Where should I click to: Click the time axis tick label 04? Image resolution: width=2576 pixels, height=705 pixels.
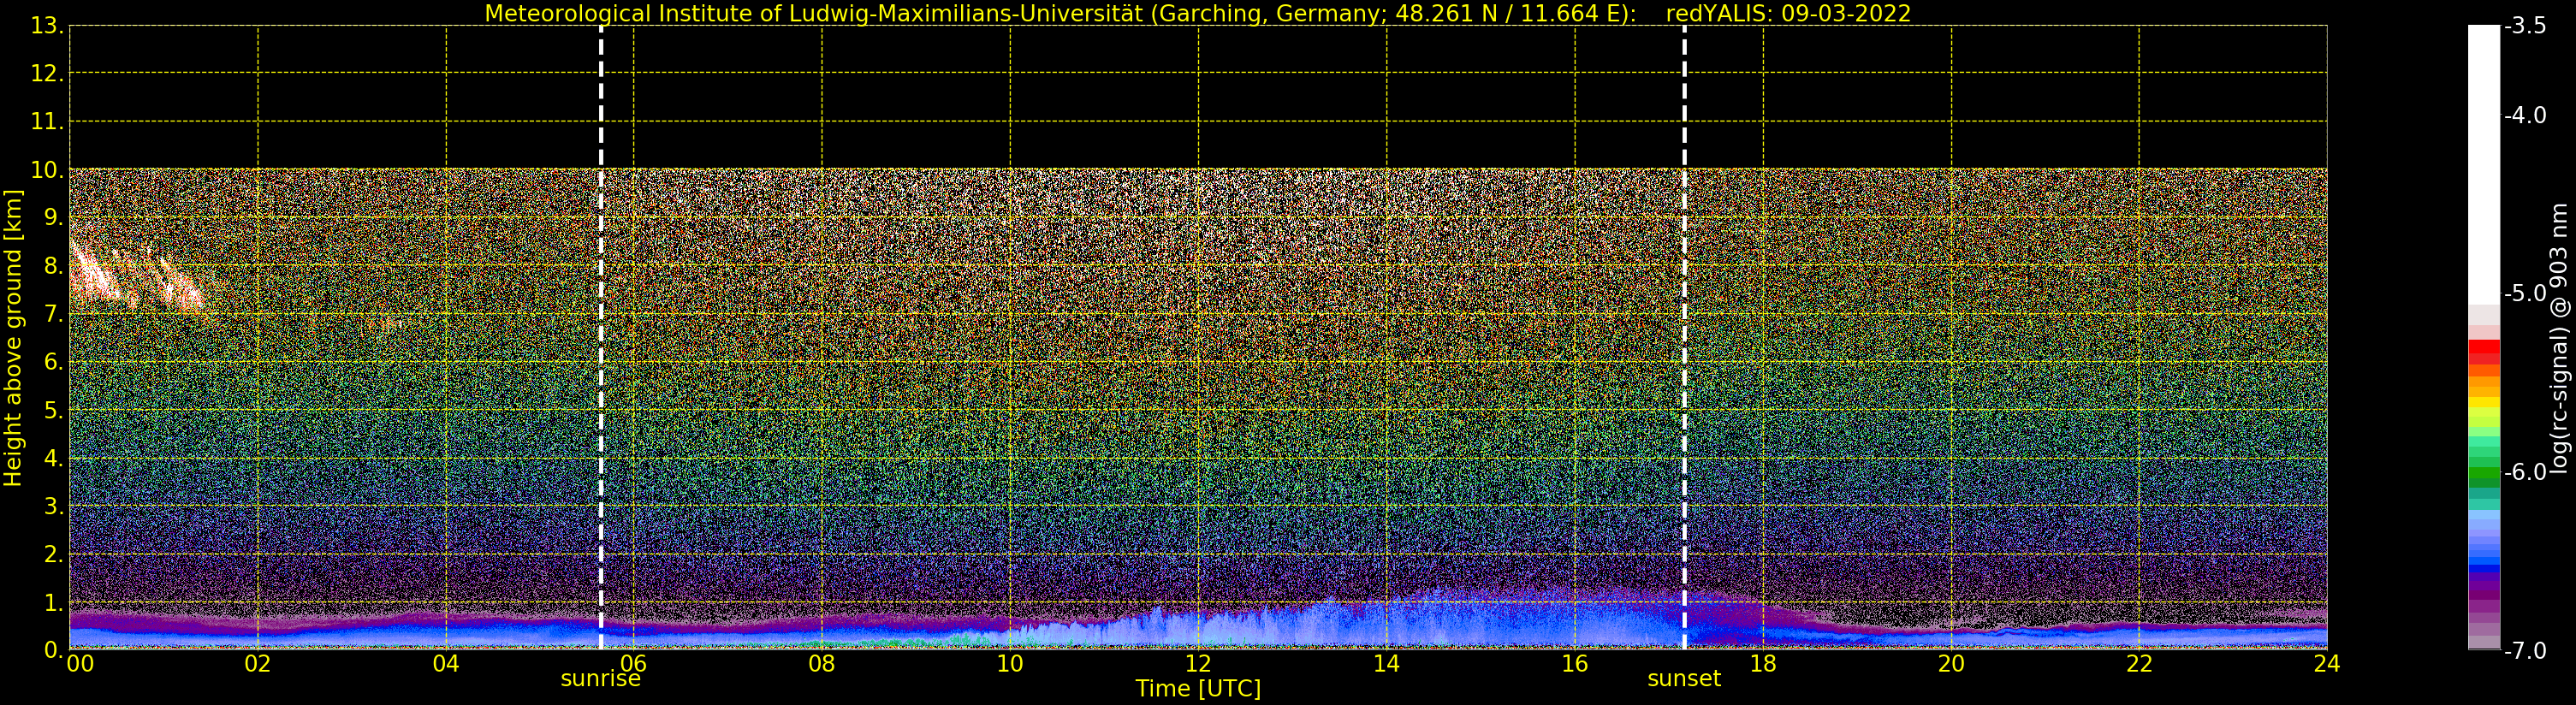[446, 663]
